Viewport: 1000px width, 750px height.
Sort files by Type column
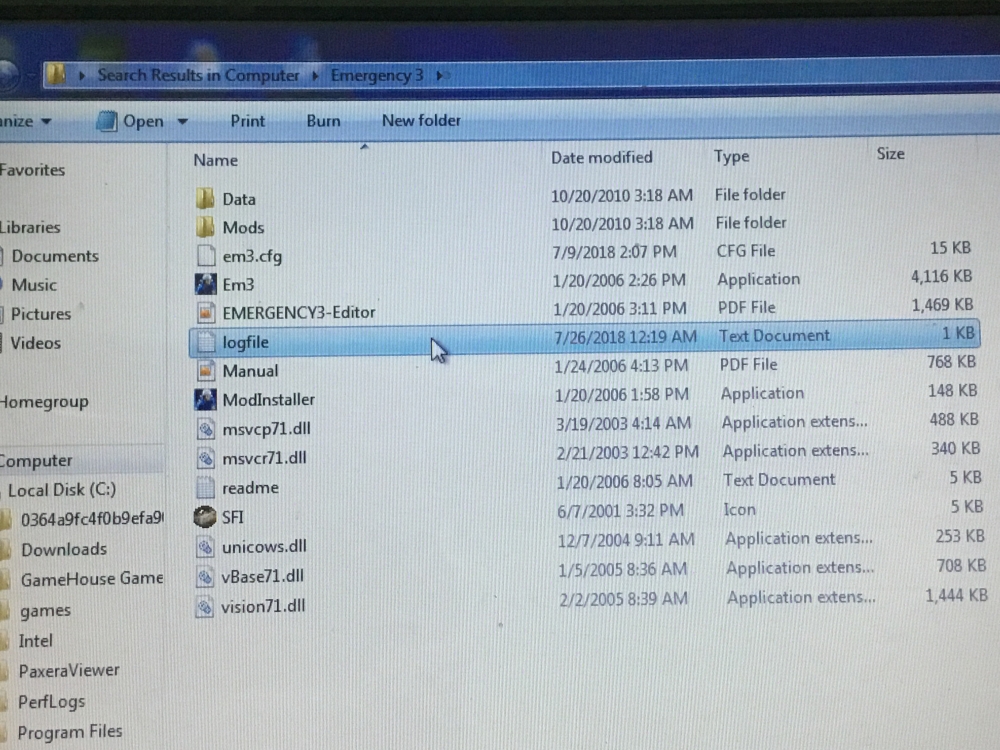pyautogui.click(x=732, y=156)
